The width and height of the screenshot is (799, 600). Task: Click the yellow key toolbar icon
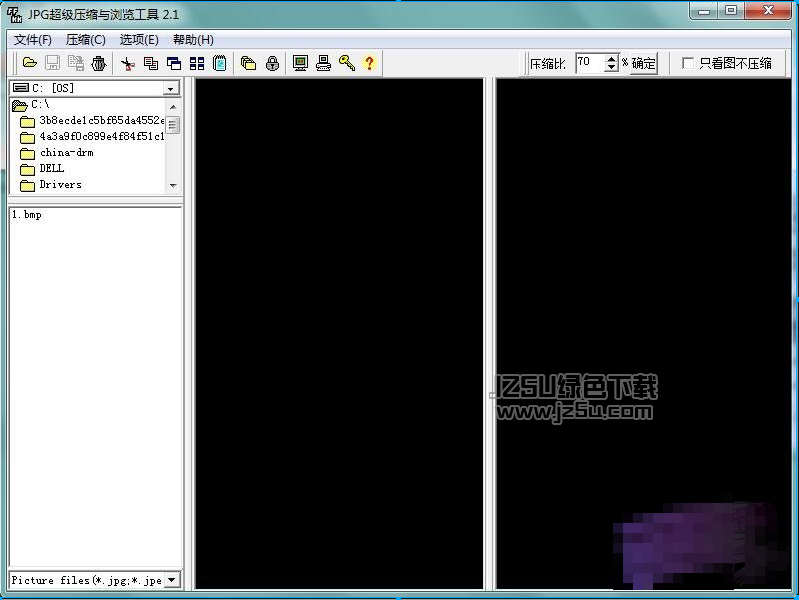(347, 63)
